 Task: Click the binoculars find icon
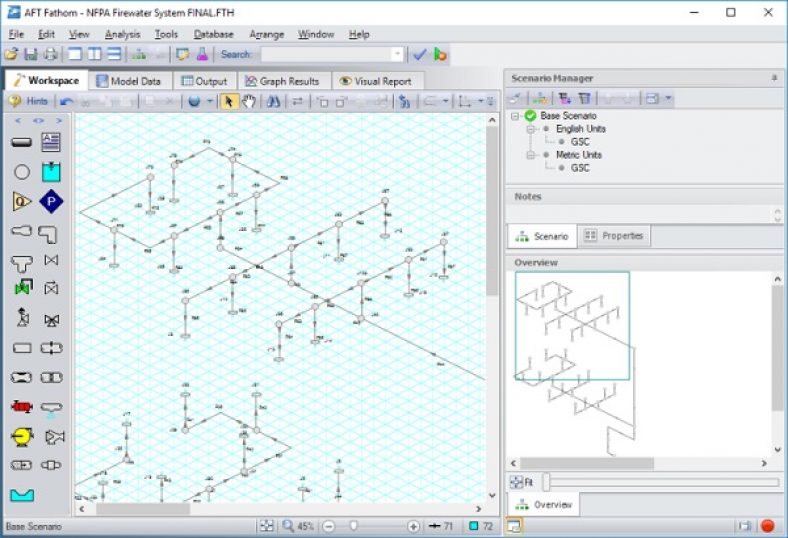pyautogui.click(x=271, y=101)
